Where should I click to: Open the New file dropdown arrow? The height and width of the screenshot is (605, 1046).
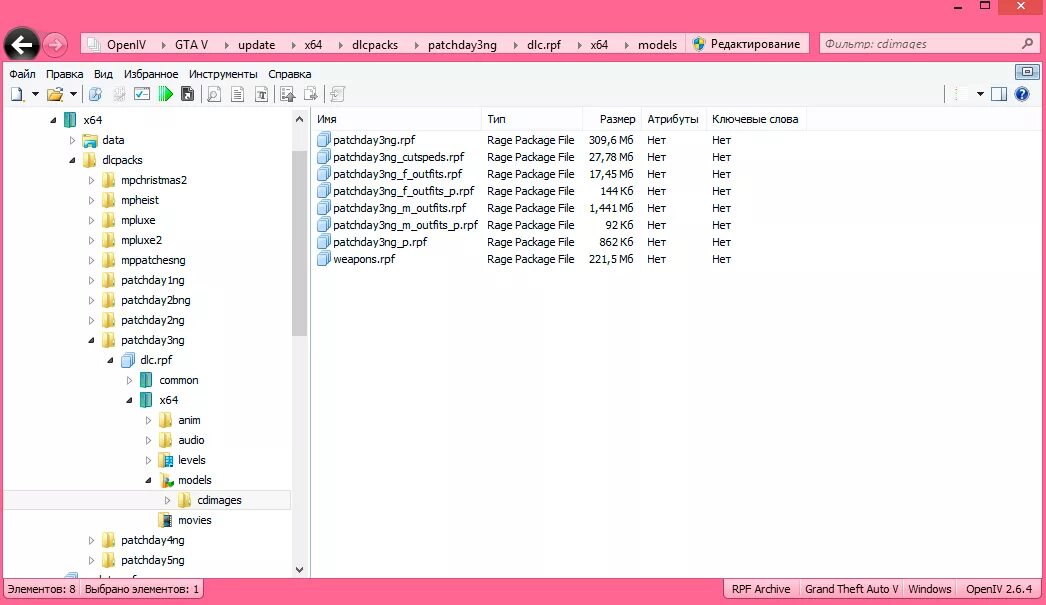35,94
